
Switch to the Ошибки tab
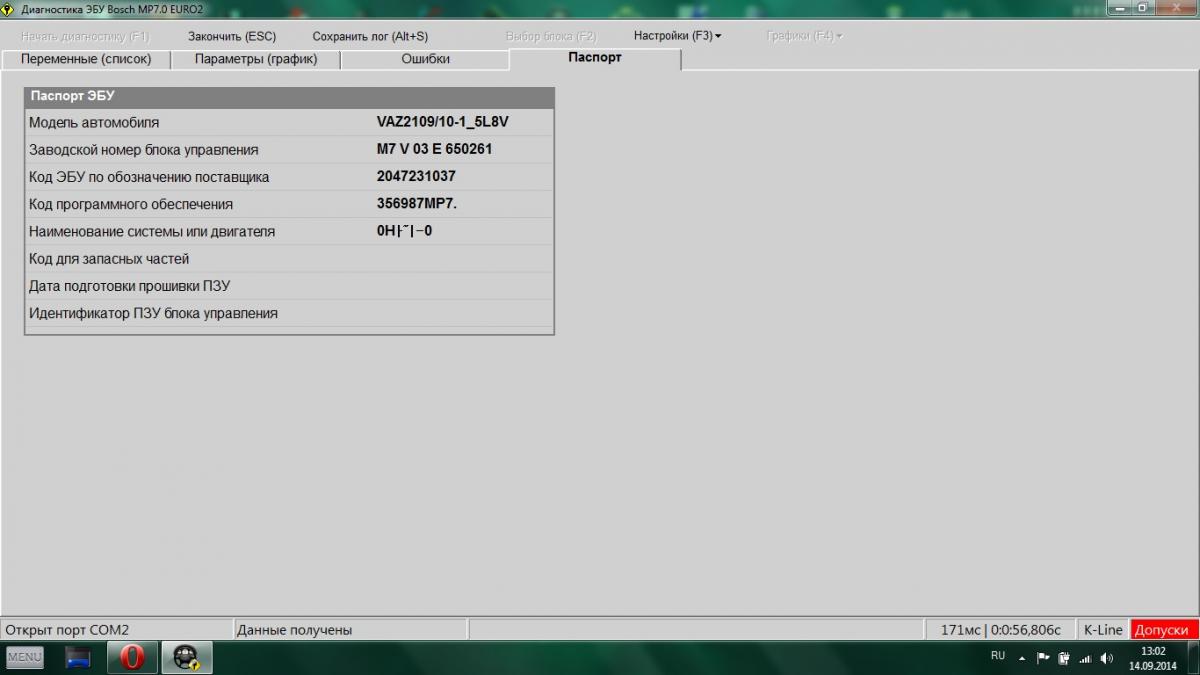click(x=425, y=59)
